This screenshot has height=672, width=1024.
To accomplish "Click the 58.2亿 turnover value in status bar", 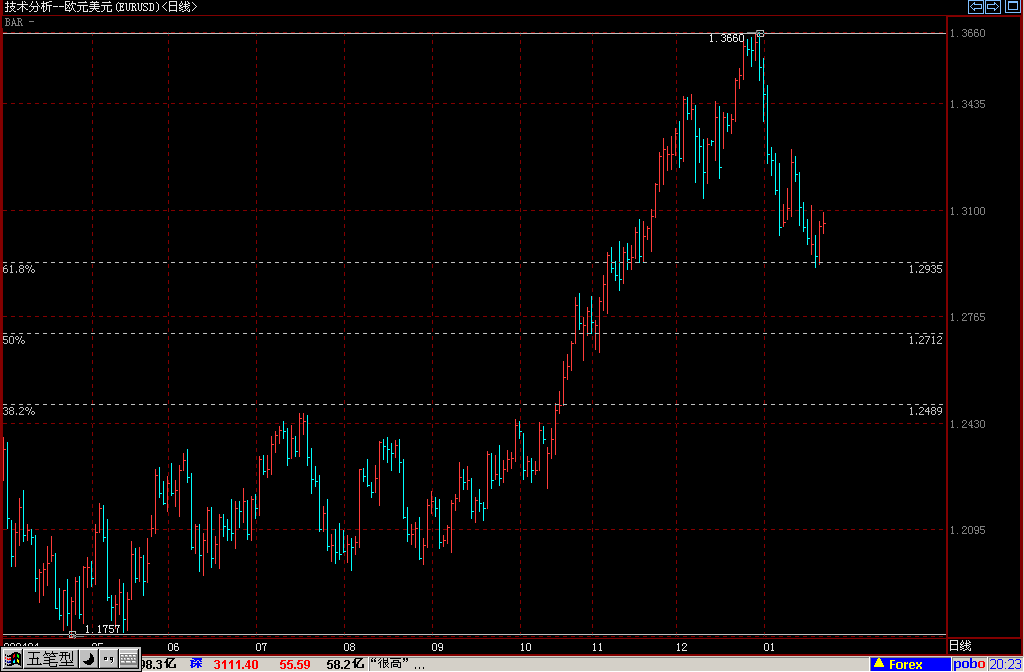I will pyautogui.click(x=343, y=665).
